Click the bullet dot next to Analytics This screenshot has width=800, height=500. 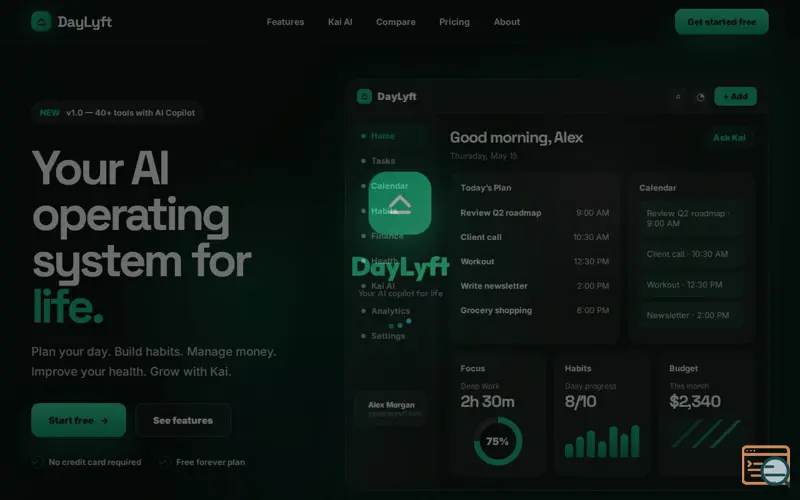tap(363, 311)
